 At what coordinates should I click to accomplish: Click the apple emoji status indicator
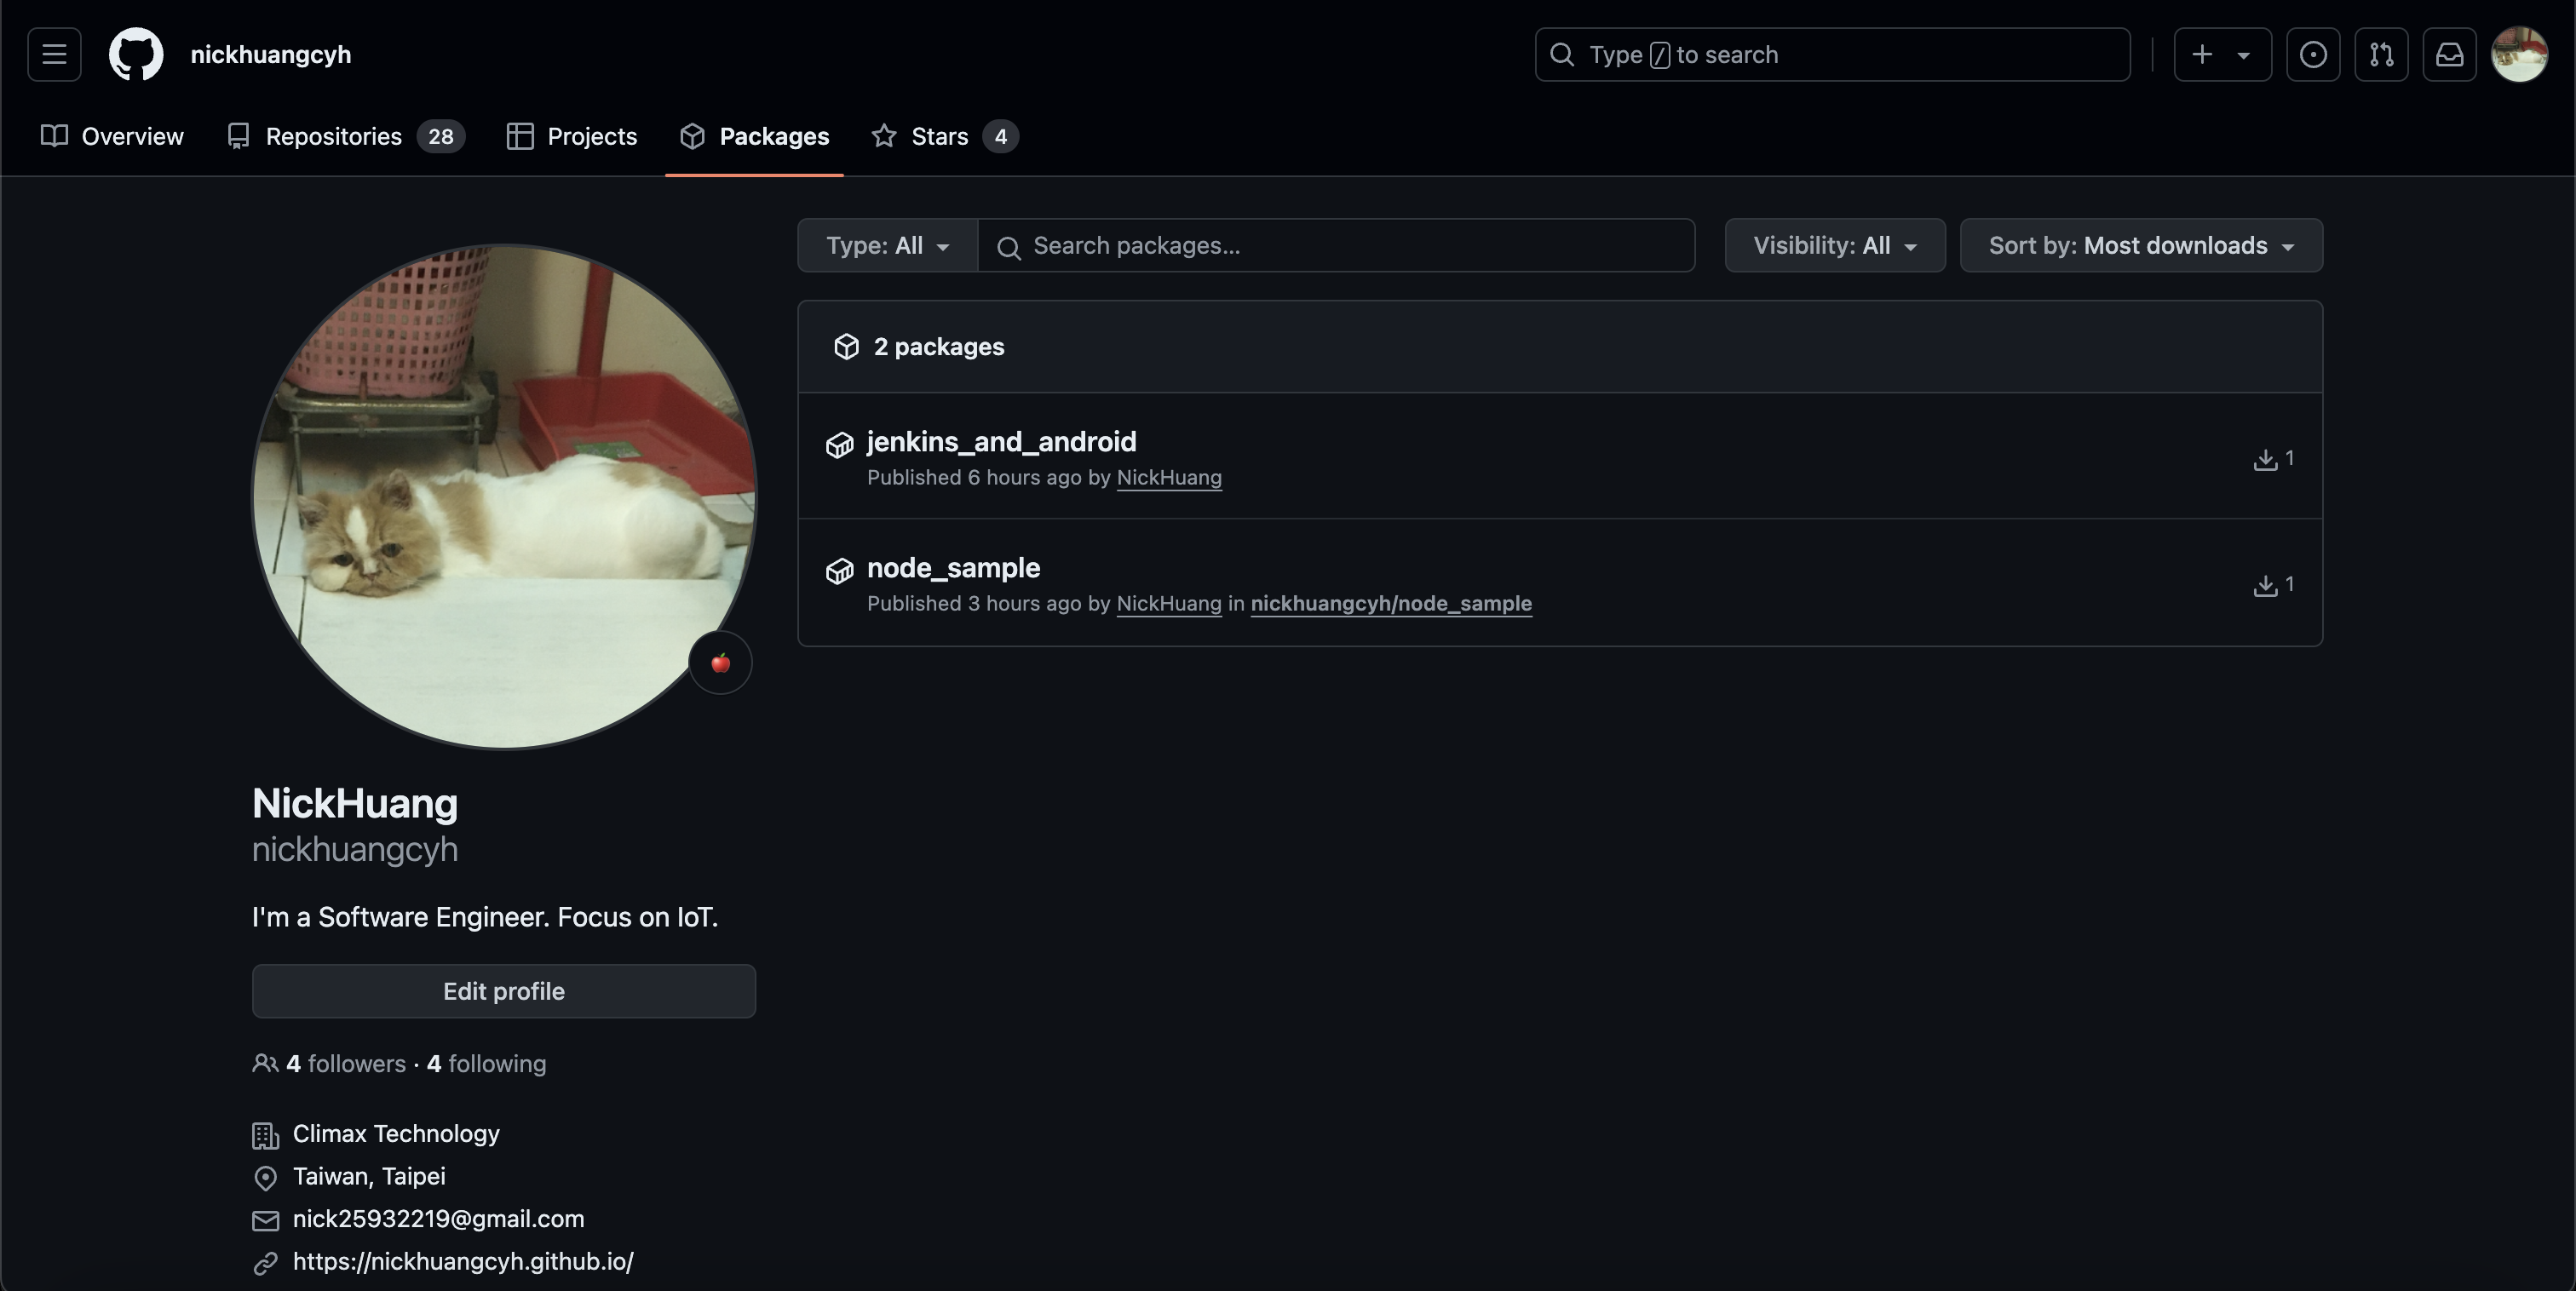(720, 662)
